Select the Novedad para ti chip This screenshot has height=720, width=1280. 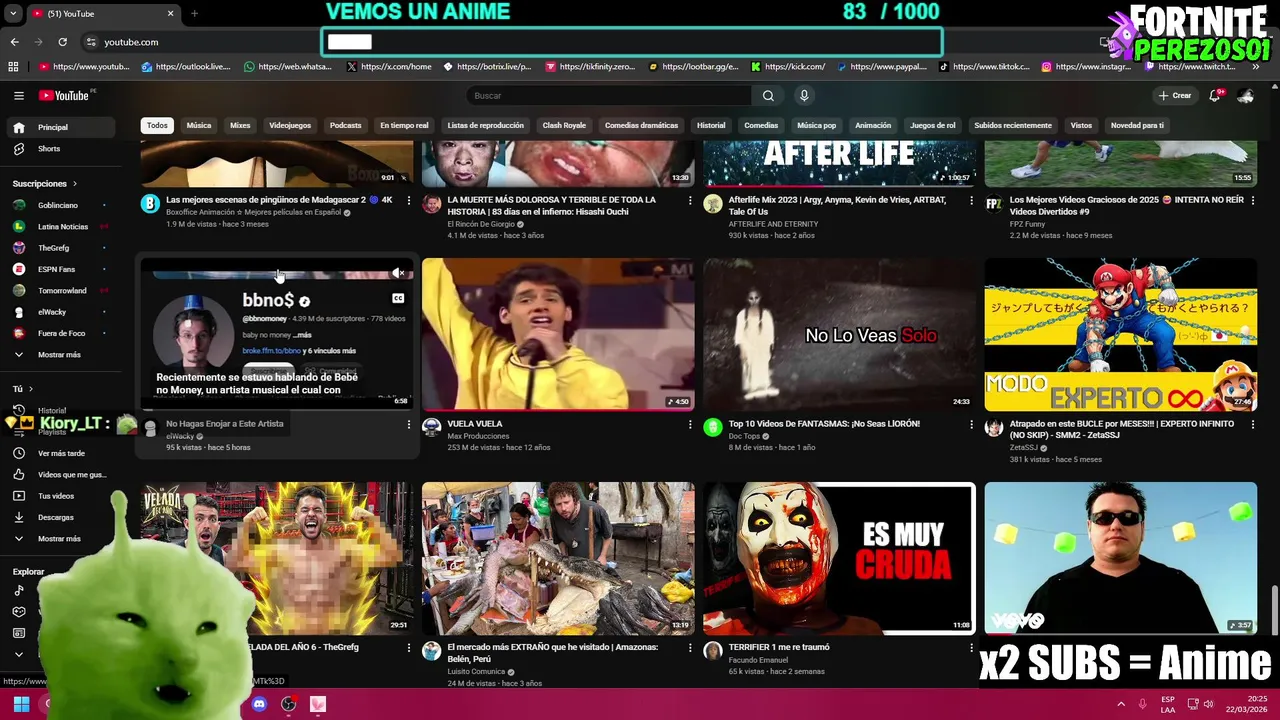point(1137,126)
